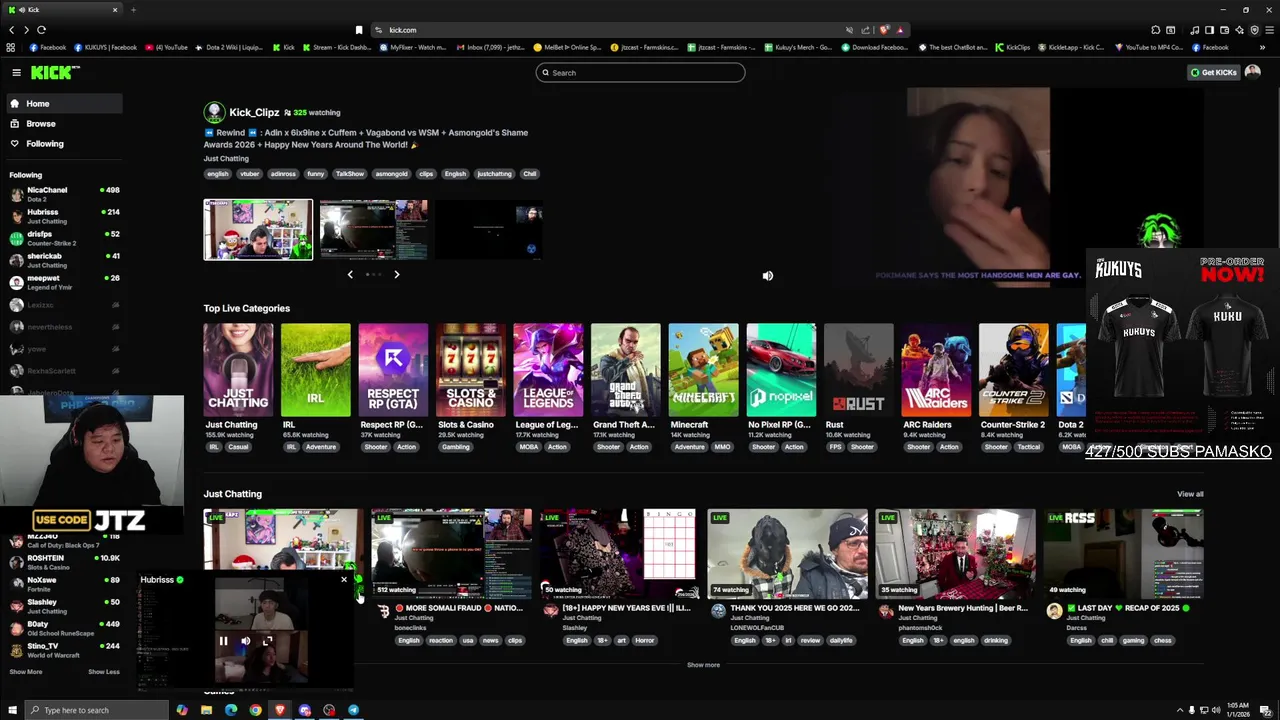Open the Just Chatting category card
The height and width of the screenshot is (720, 1280).
coord(238,369)
